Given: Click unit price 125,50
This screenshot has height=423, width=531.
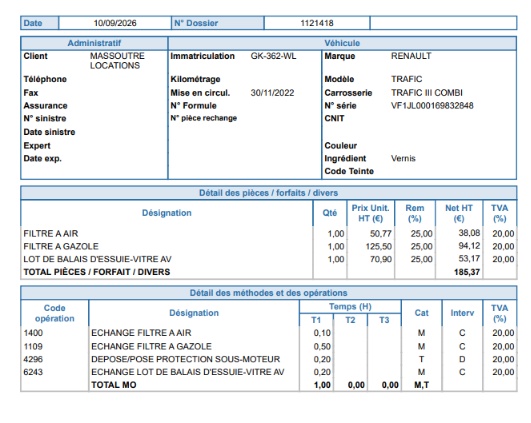Looking at the screenshot, I should pos(379,247).
